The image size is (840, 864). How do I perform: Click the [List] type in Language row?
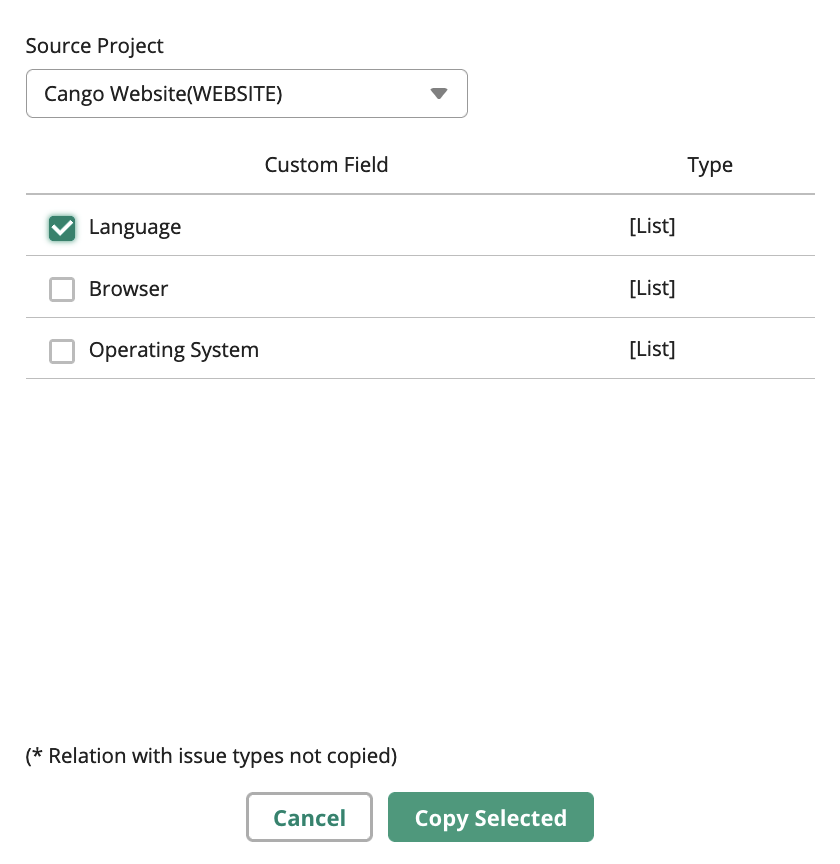652,226
